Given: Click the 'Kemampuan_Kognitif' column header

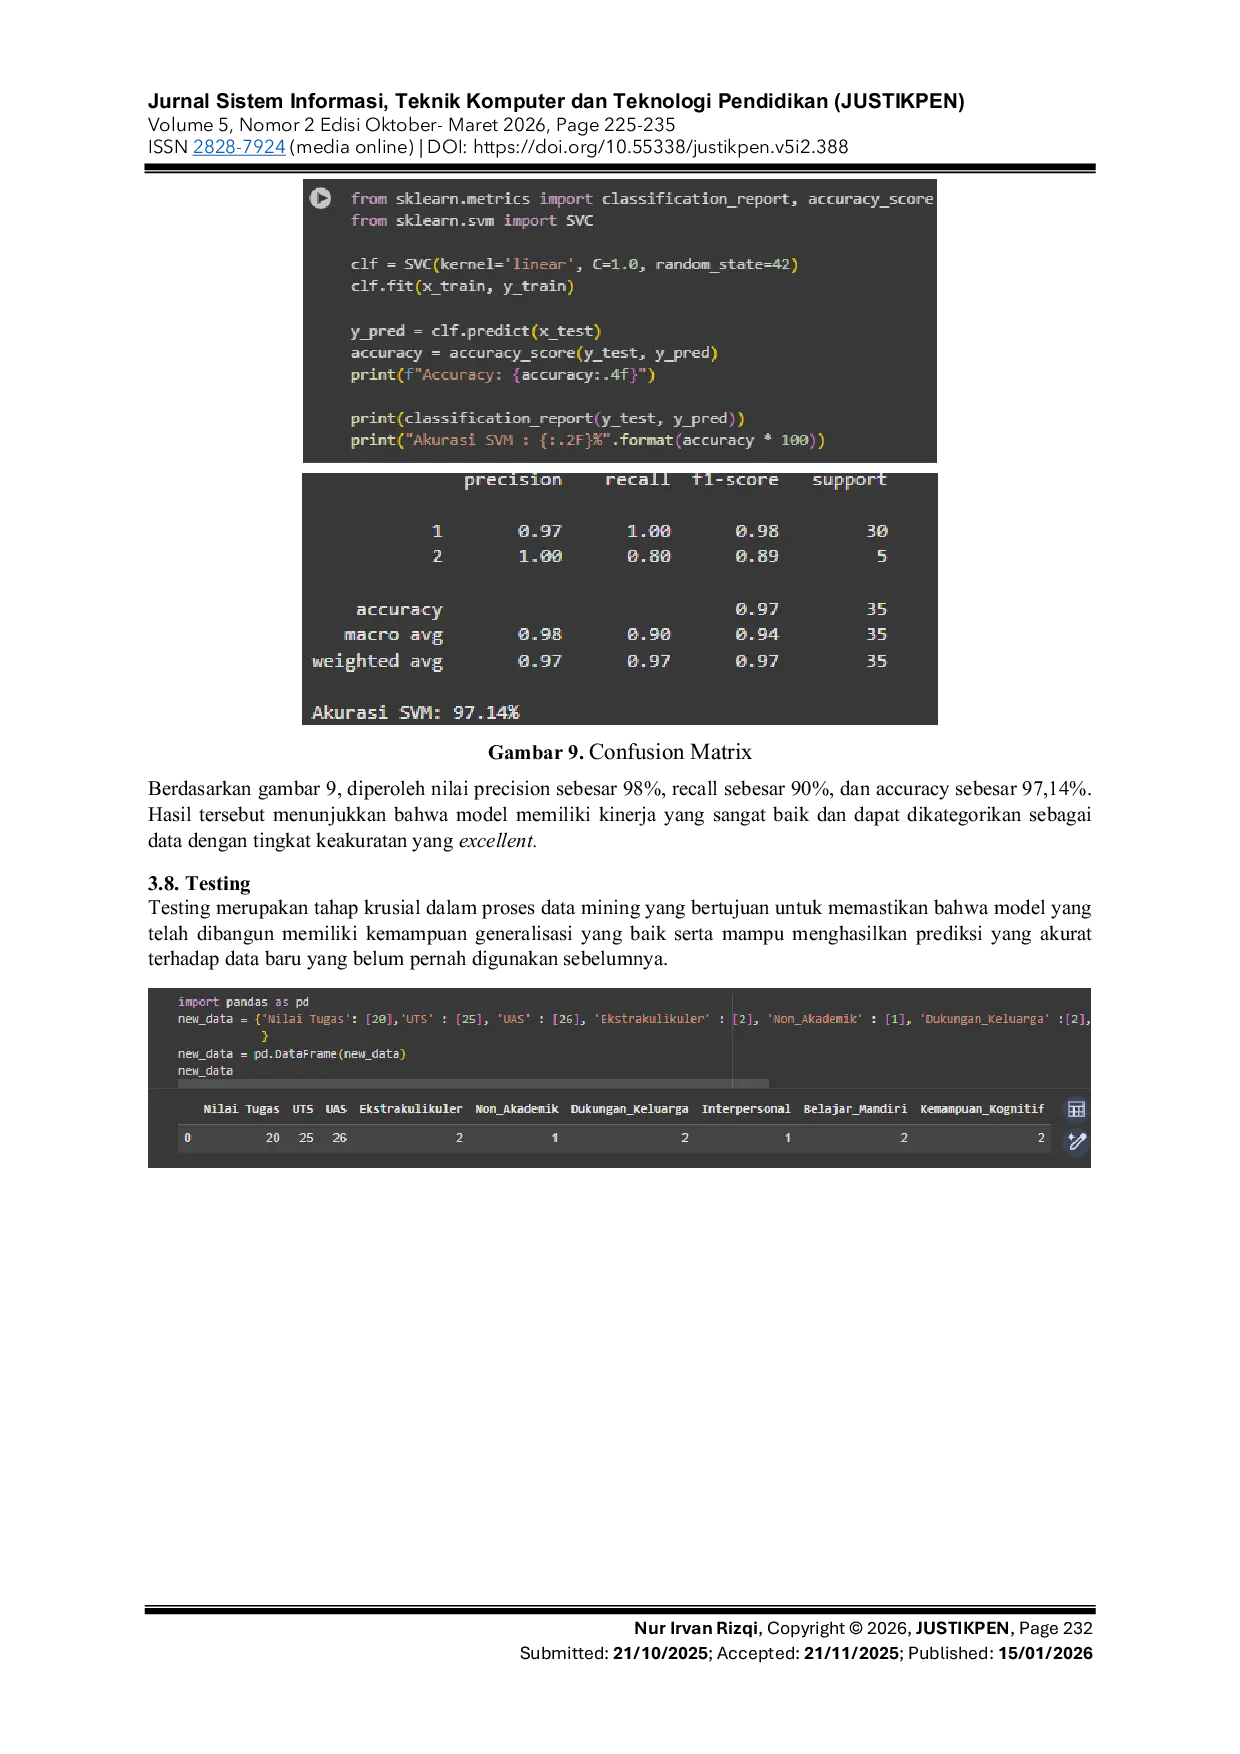Looking at the screenshot, I should (x=981, y=1109).
